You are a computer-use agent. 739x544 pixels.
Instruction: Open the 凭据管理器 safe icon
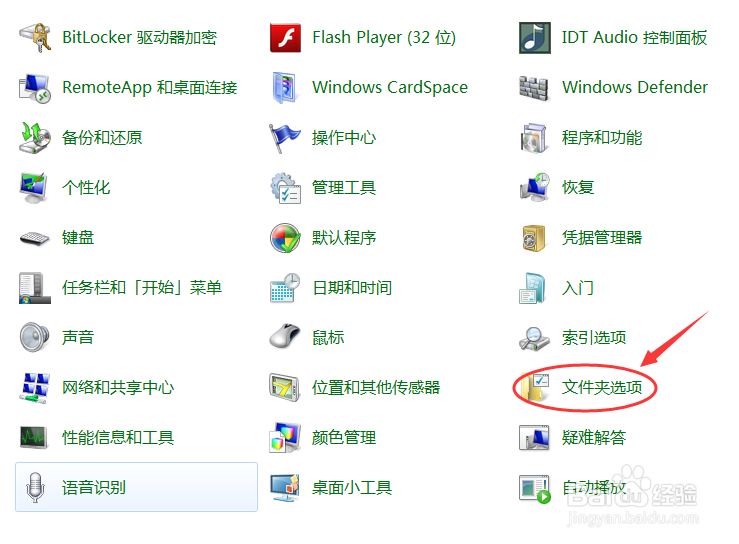point(534,238)
